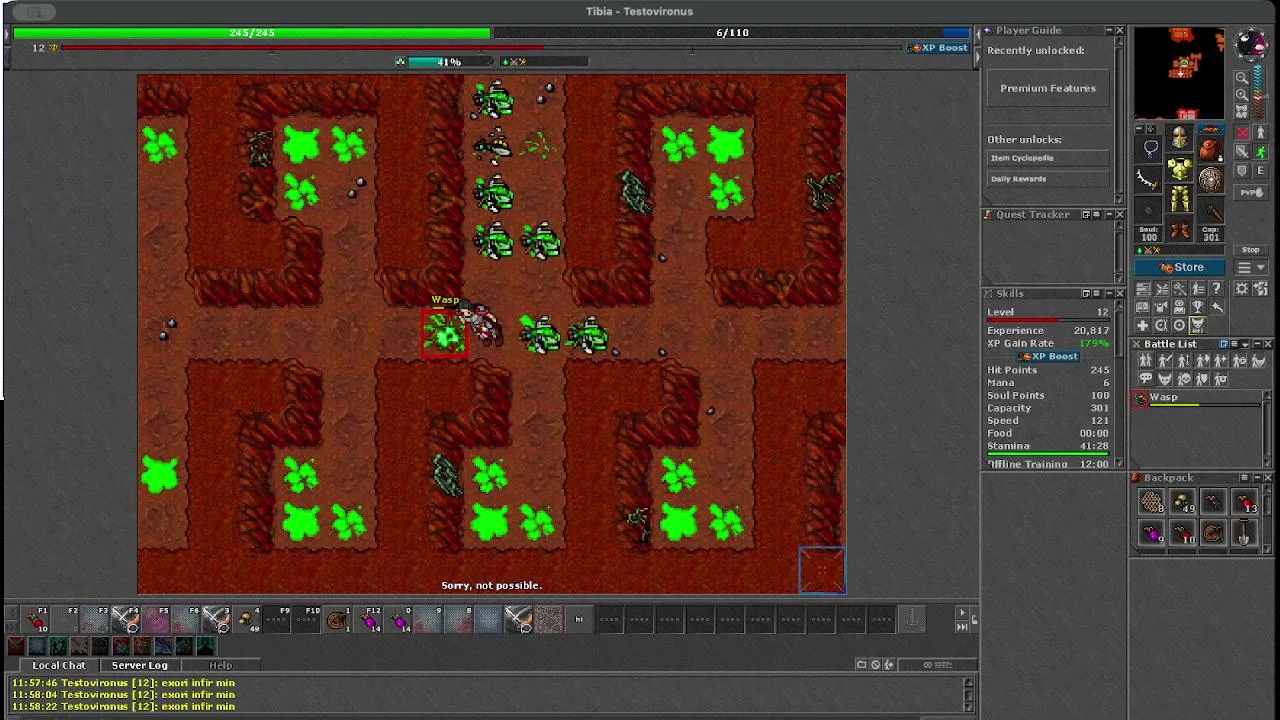Select the stack of 49 in Backpack
Viewport: 1280px width, 720px height.
coord(1182,501)
